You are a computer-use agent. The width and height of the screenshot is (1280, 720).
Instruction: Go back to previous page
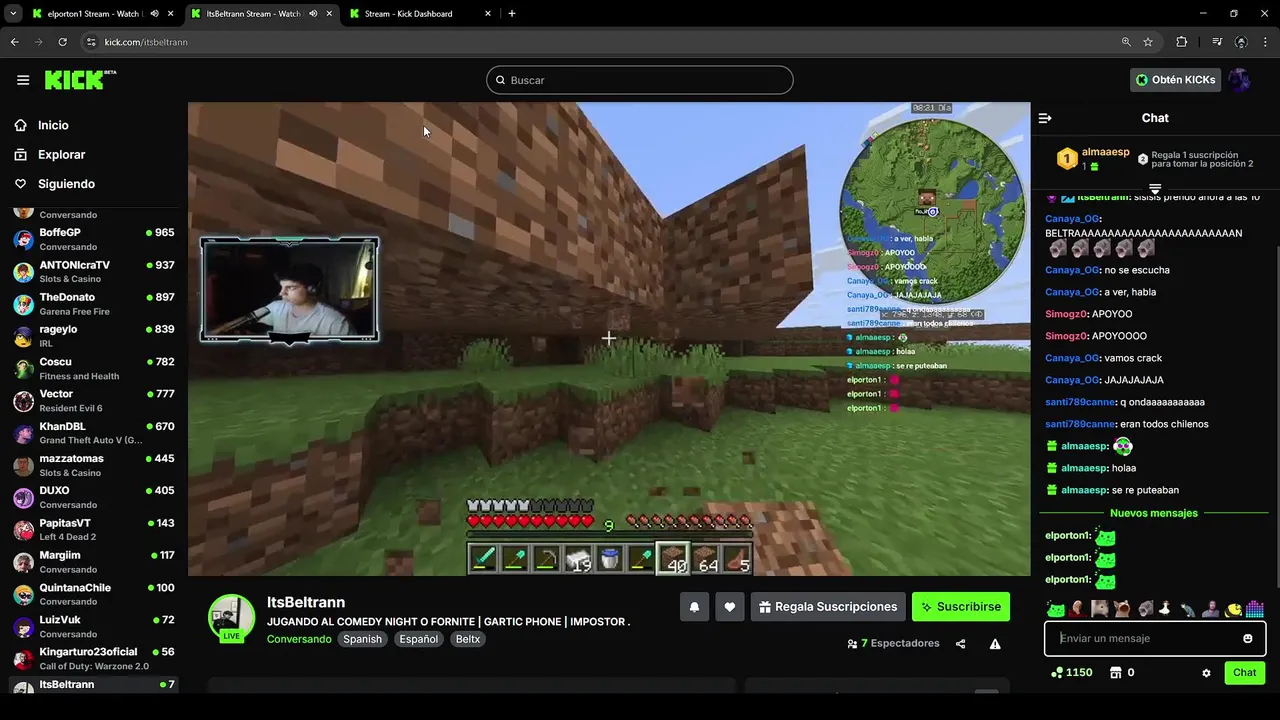pos(15,42)
